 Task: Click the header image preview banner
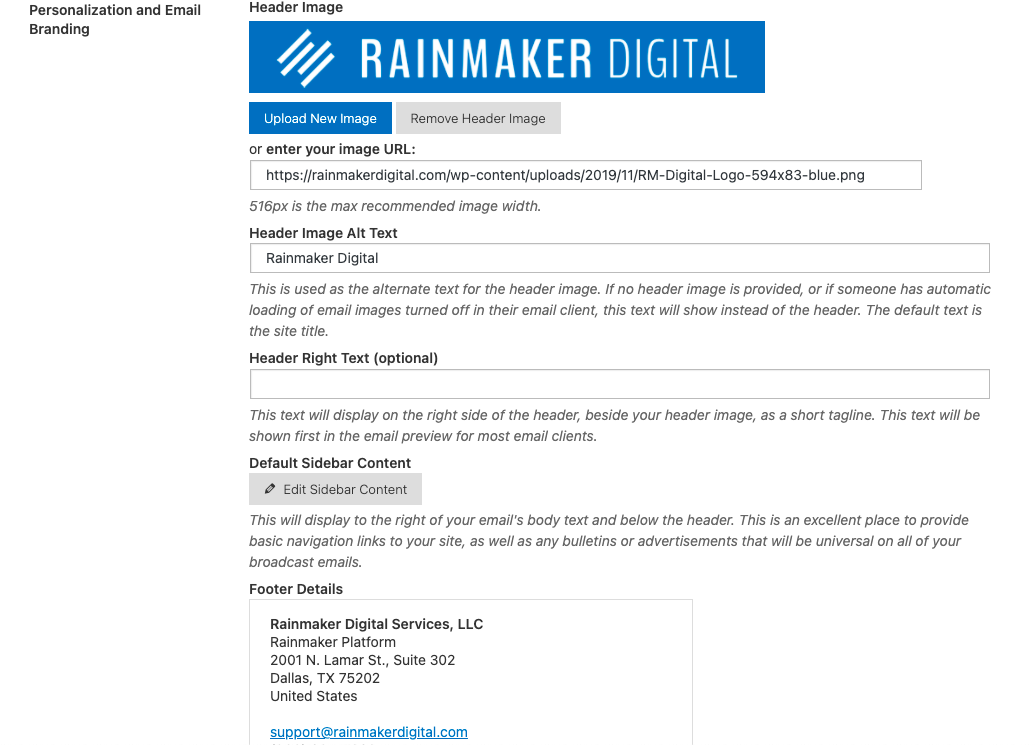coord(507,56)
